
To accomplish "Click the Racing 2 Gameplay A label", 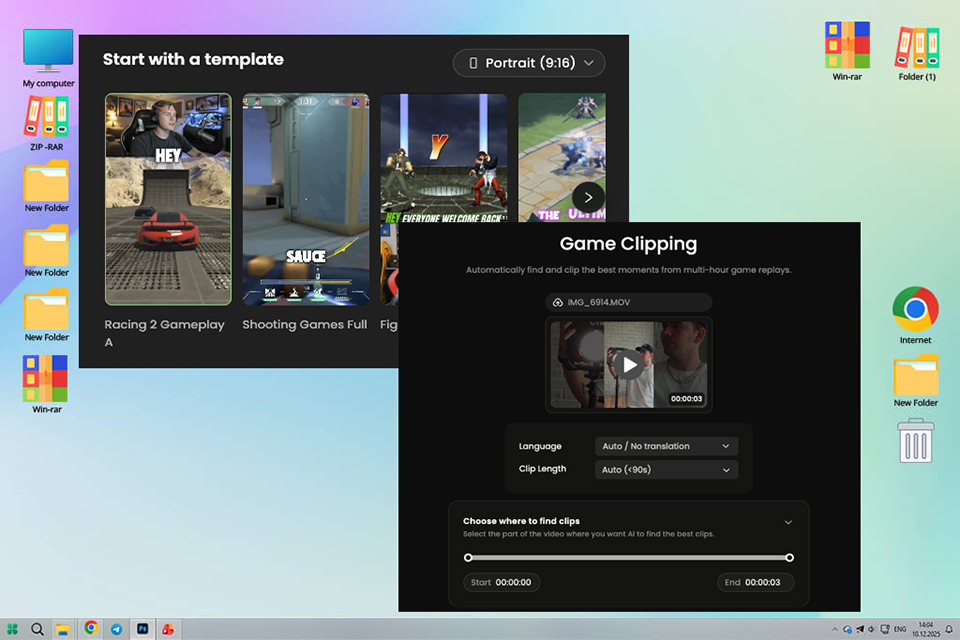I will (164, 333).
